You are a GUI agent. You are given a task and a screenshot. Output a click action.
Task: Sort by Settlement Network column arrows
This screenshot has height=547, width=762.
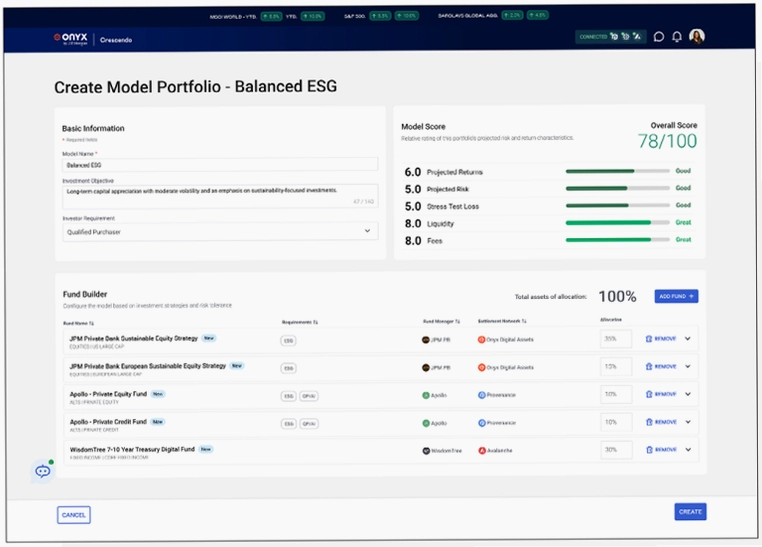coord(524,321)
